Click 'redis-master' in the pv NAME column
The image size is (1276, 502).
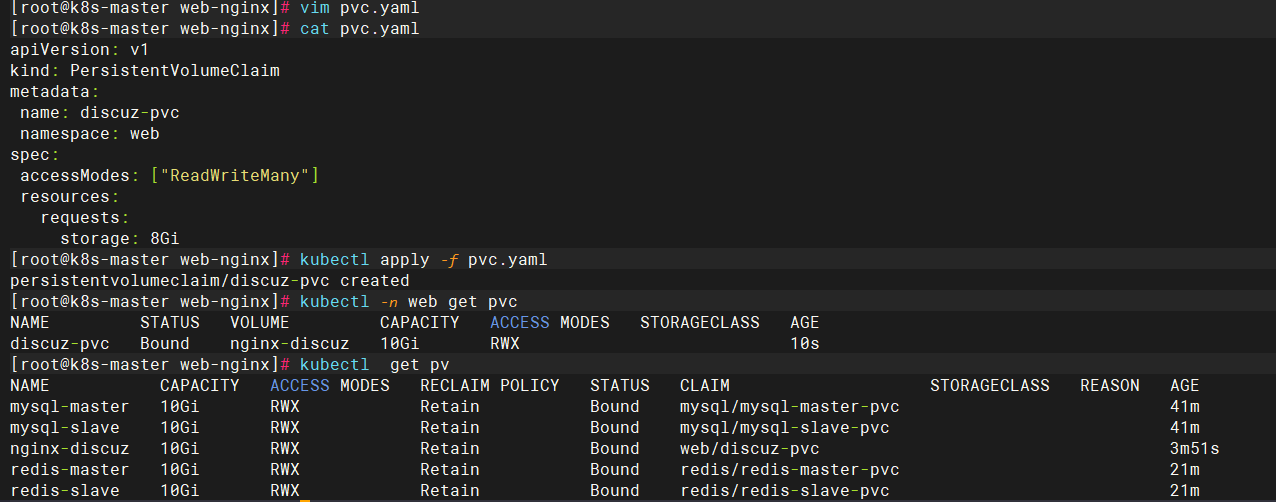click(70, 470)
